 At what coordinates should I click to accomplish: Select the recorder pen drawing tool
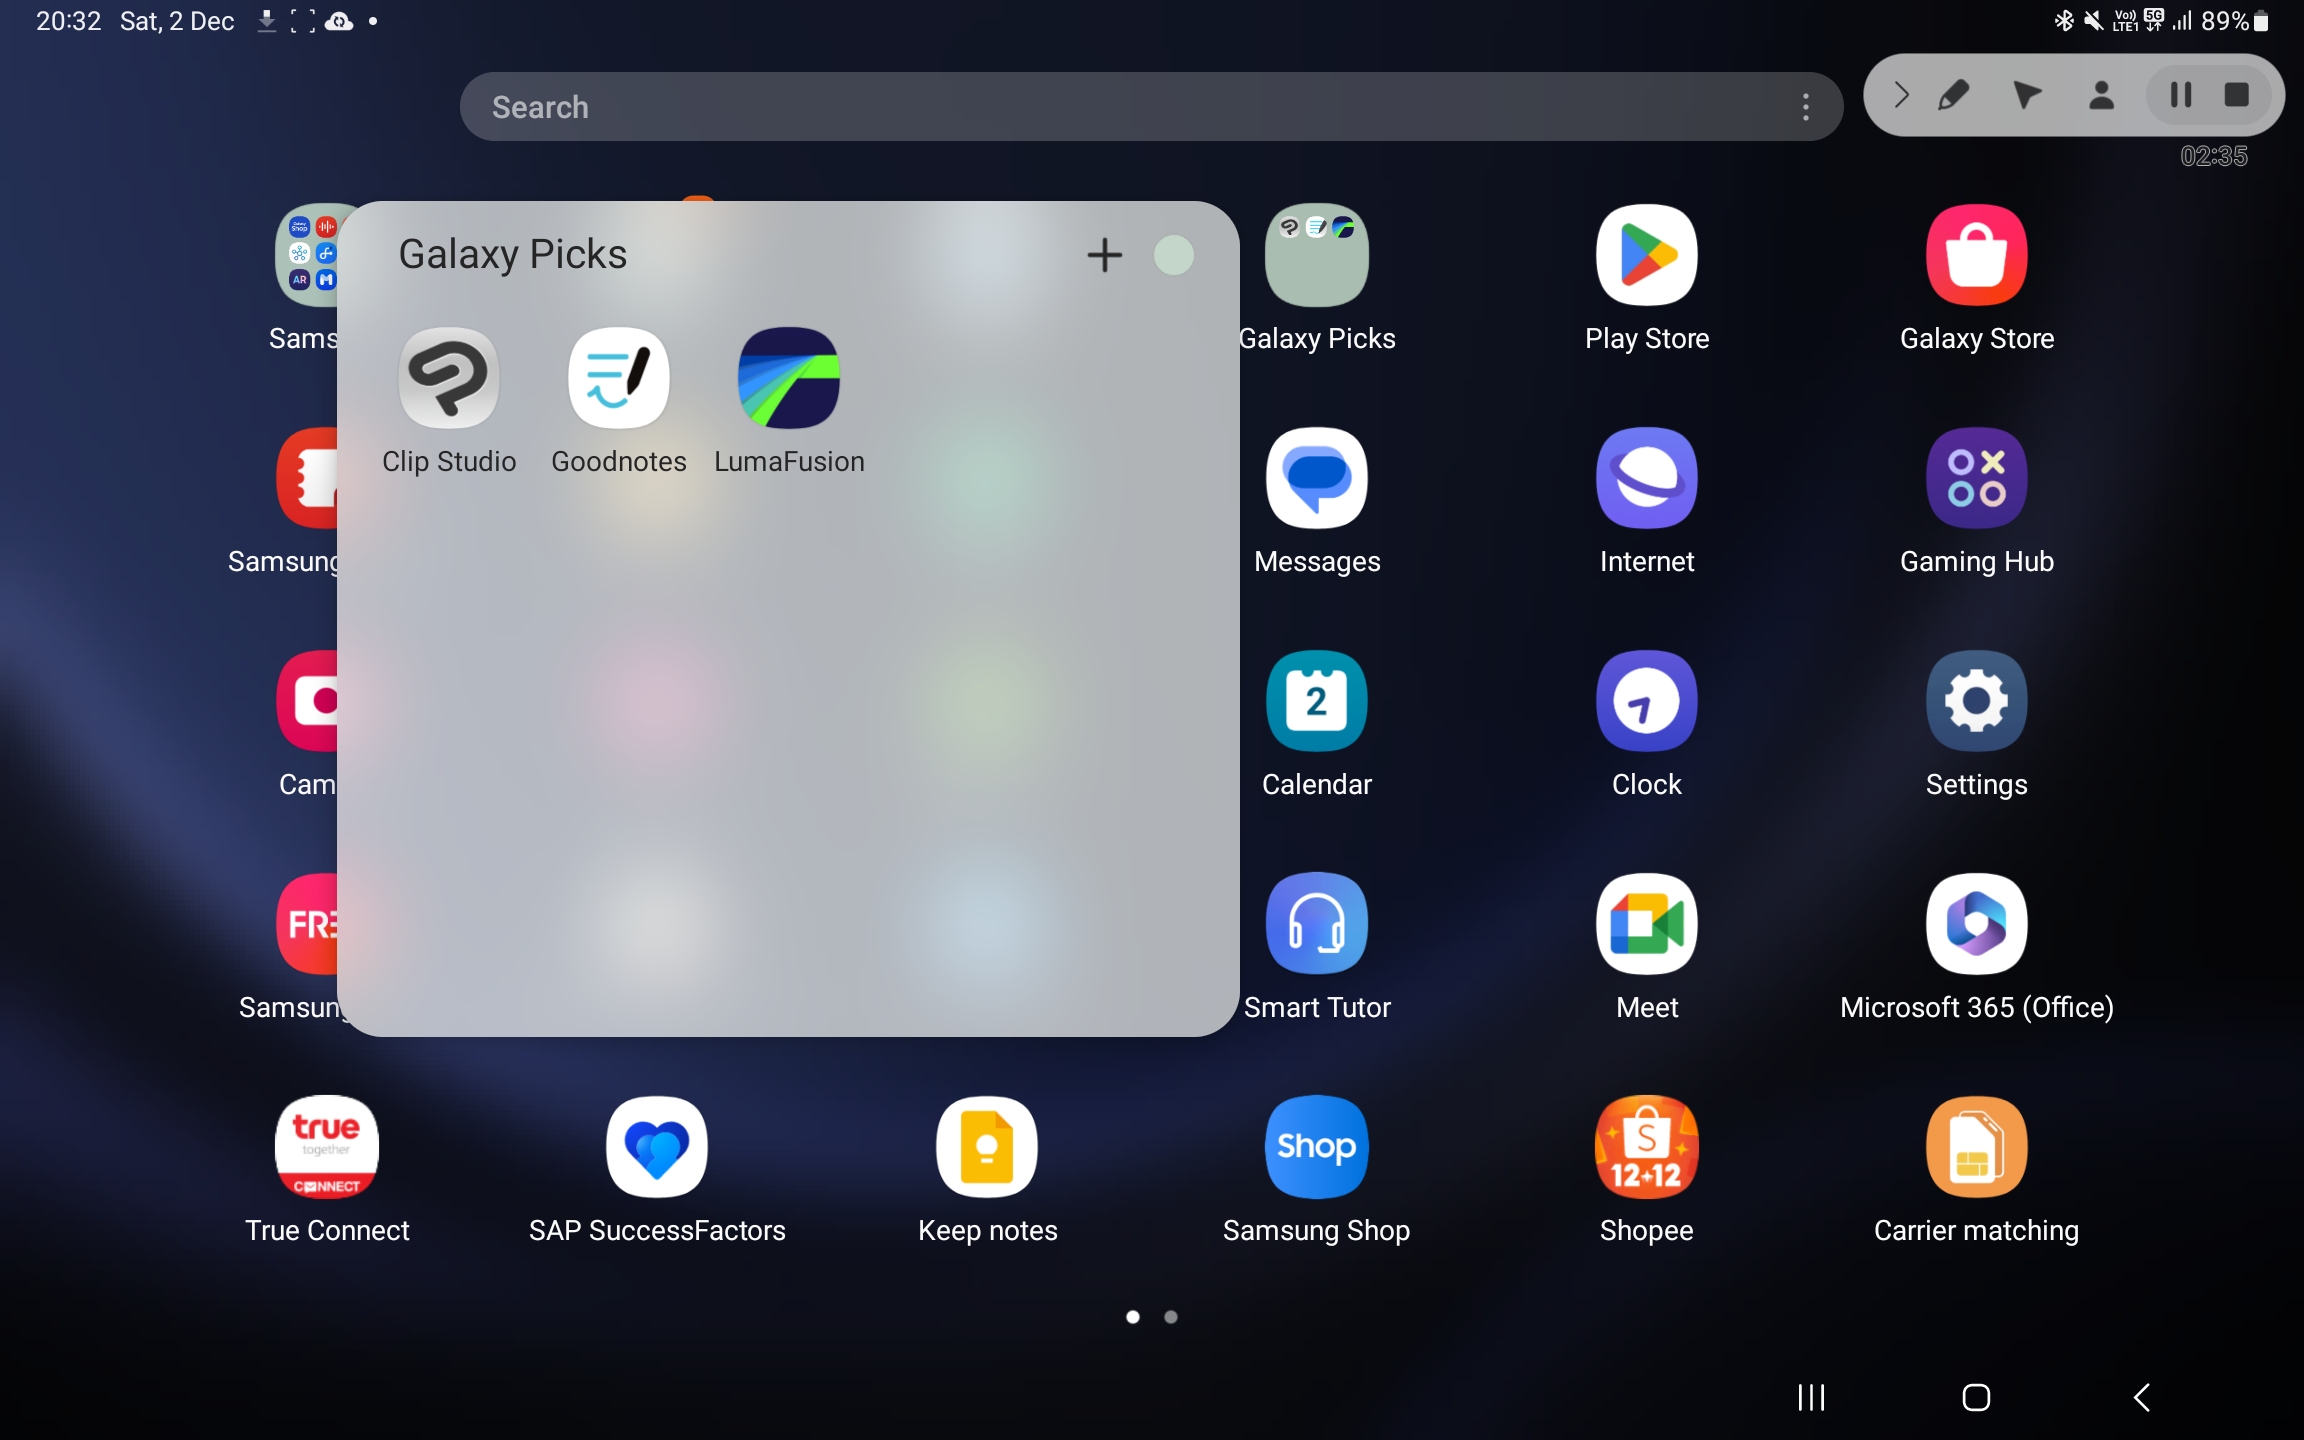(1954, 95)
